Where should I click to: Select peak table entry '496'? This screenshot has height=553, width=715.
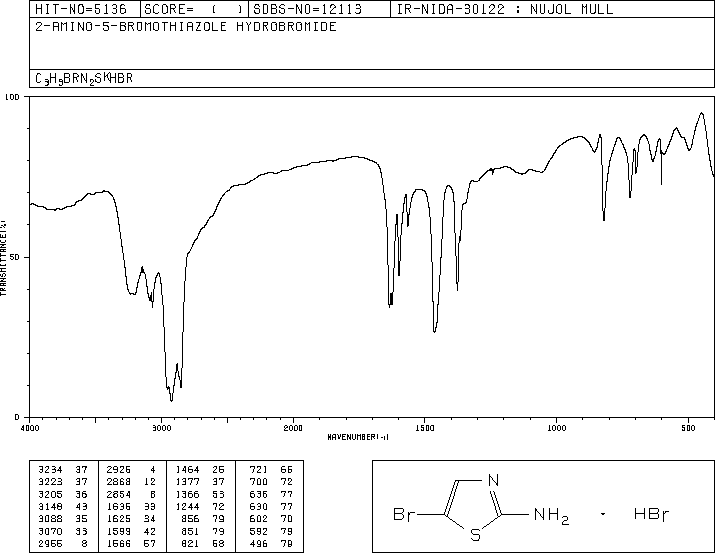259,543
